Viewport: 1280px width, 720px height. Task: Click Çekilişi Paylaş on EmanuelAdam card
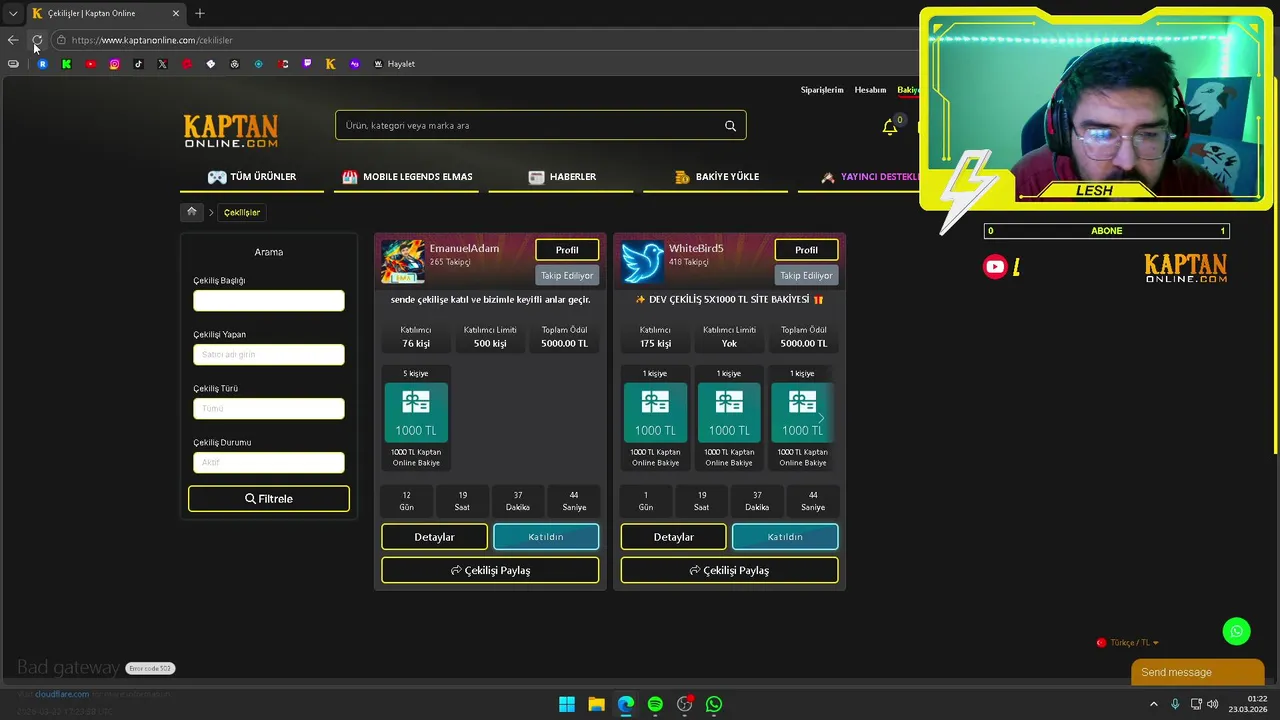(490, 570)
